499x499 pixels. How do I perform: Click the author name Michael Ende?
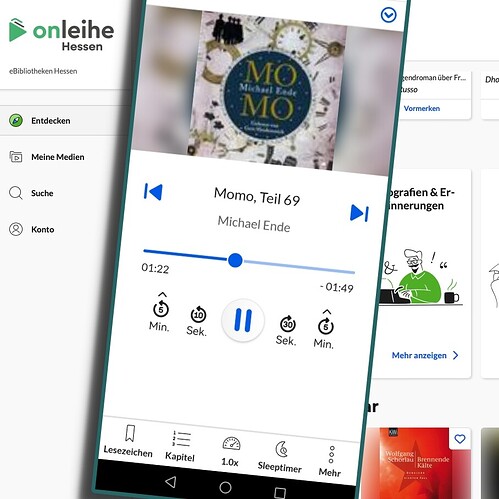254,224
